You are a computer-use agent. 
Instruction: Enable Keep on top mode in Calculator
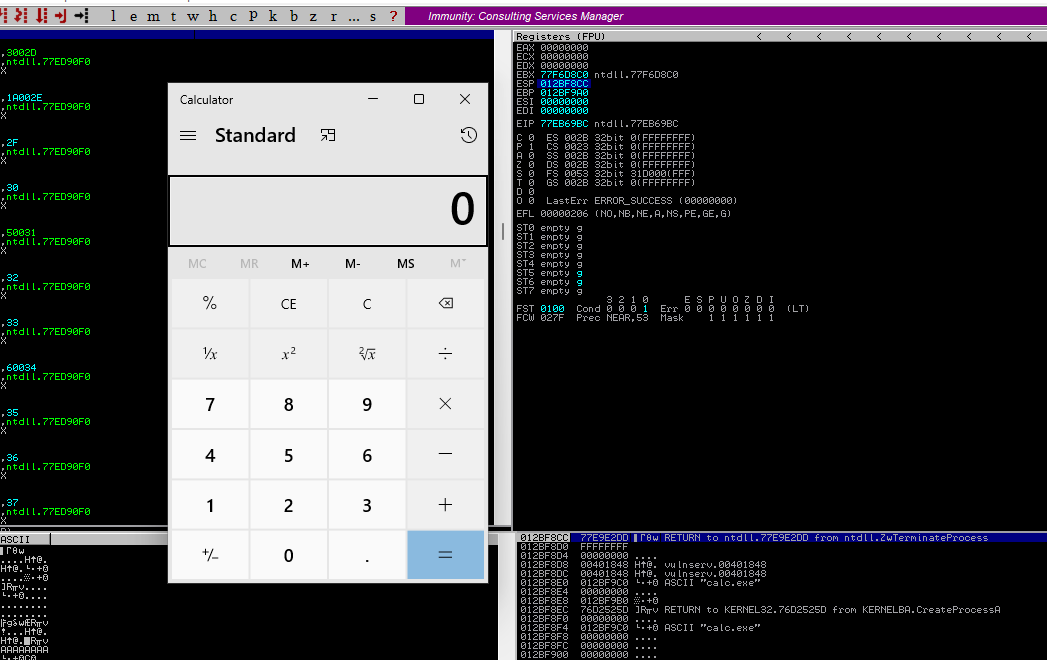327,135
